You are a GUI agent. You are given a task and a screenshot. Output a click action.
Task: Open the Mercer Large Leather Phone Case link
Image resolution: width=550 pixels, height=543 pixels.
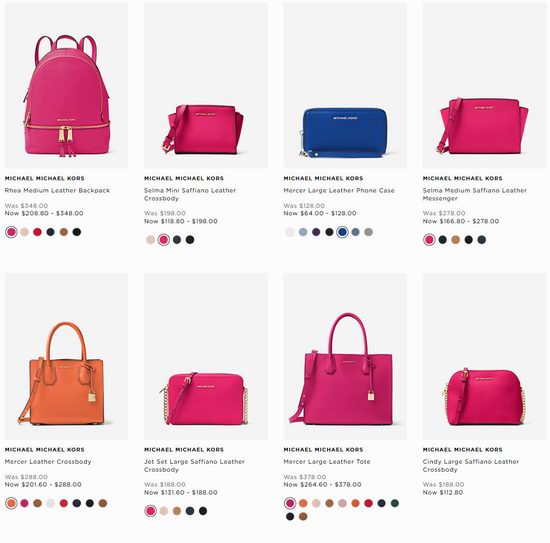[339, 190]
